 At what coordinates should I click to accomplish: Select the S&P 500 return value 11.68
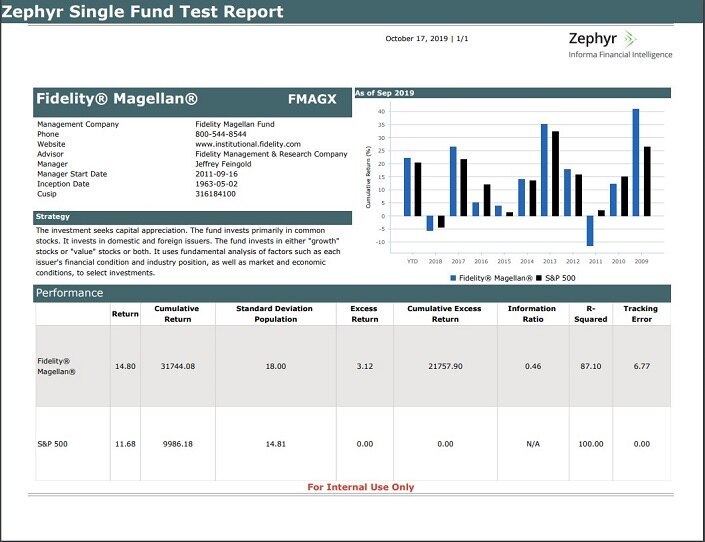point(125,444)
